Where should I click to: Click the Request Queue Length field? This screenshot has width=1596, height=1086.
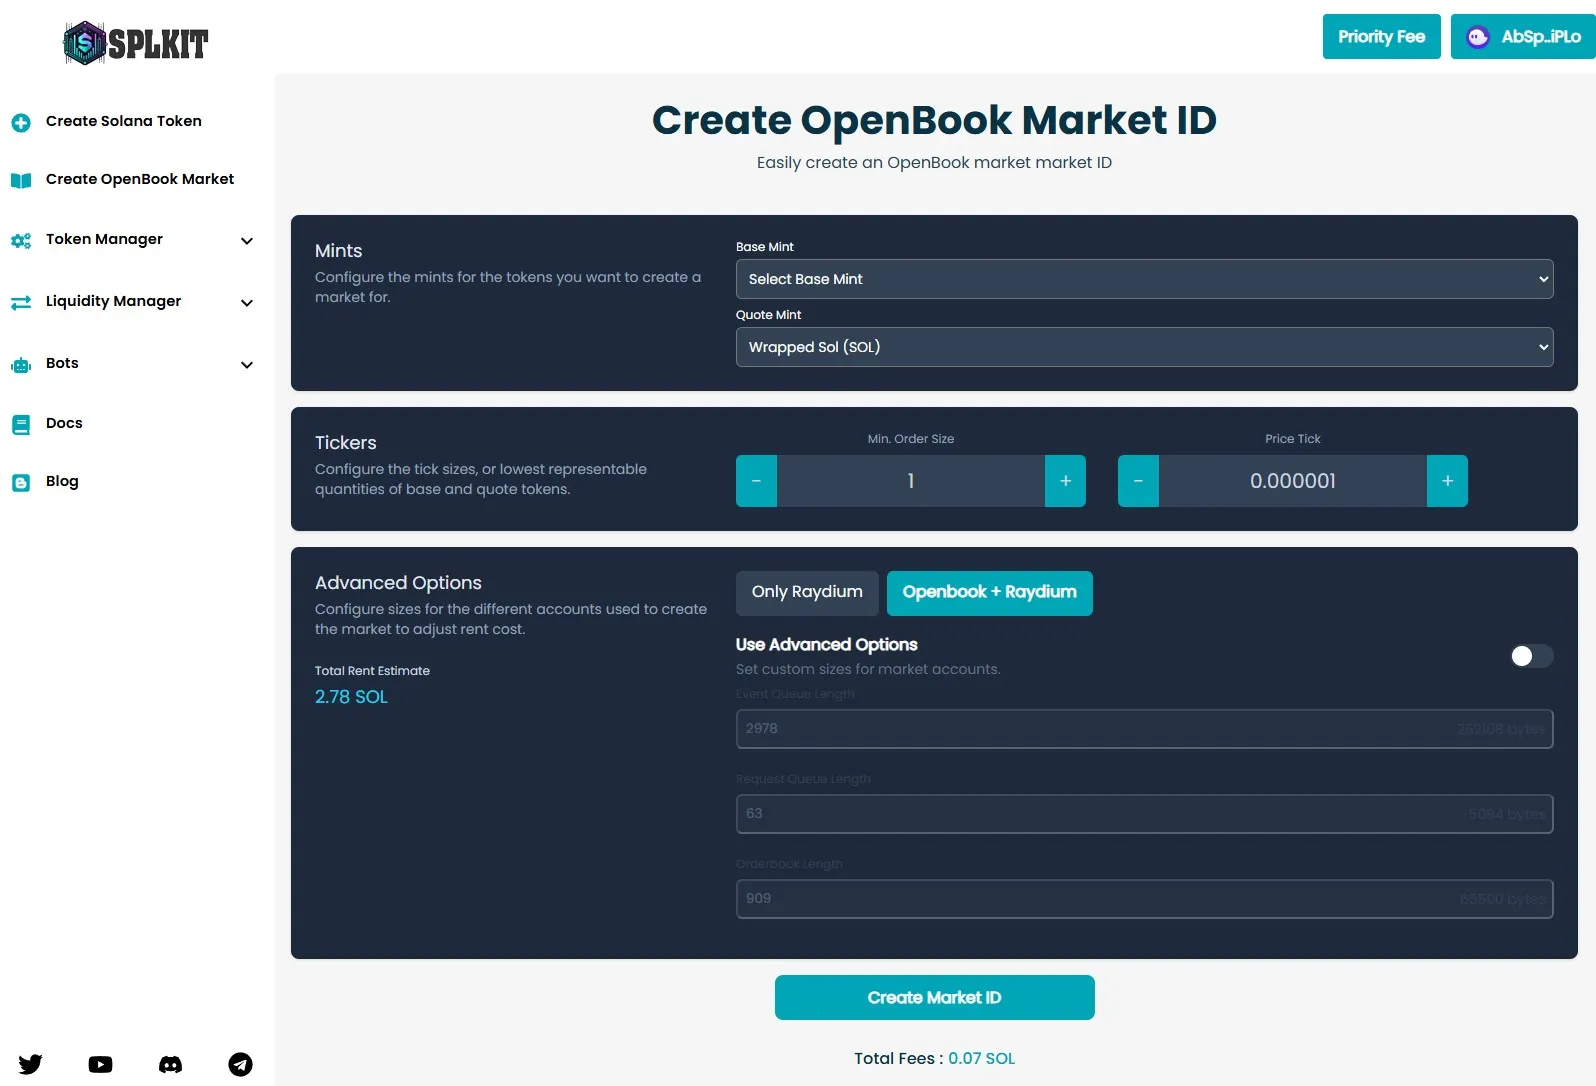pyautogui.click(x=1145, y=814)
